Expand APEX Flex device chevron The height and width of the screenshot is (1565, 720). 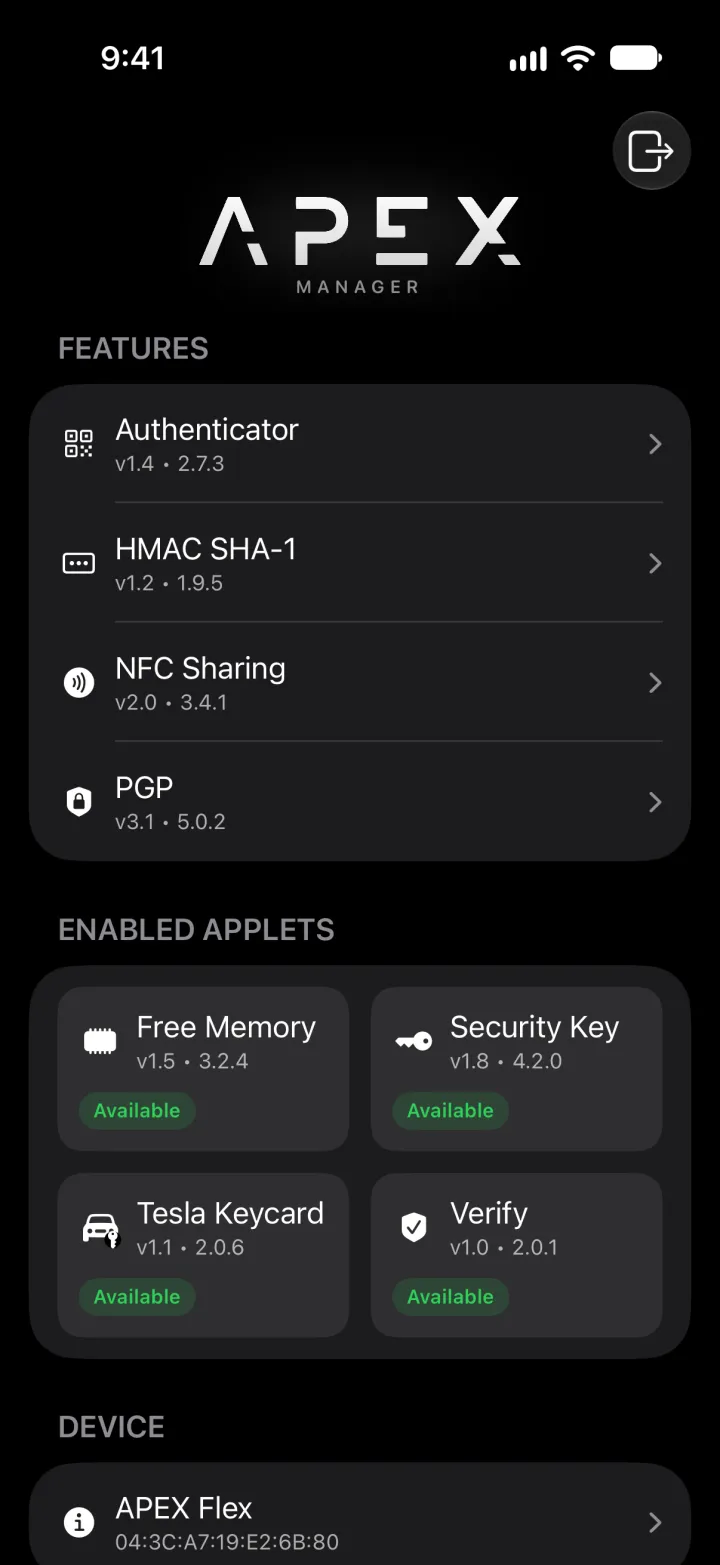(655, 1522)
